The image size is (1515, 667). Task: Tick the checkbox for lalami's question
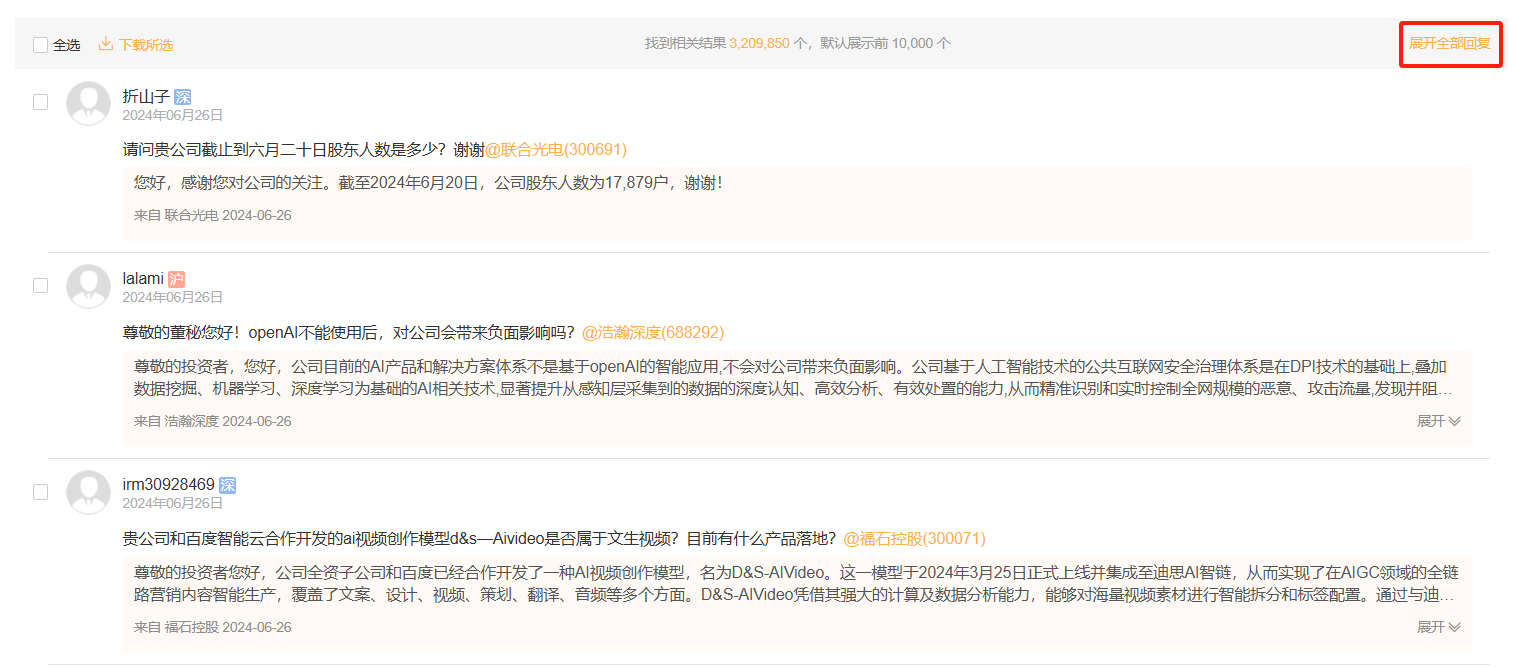coord(40,285)
